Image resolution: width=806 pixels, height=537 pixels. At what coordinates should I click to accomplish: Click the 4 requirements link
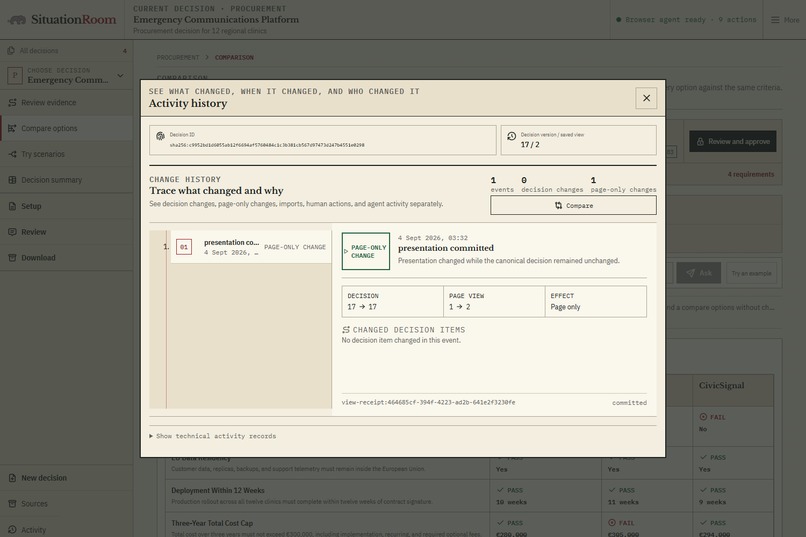pos(750,175)
